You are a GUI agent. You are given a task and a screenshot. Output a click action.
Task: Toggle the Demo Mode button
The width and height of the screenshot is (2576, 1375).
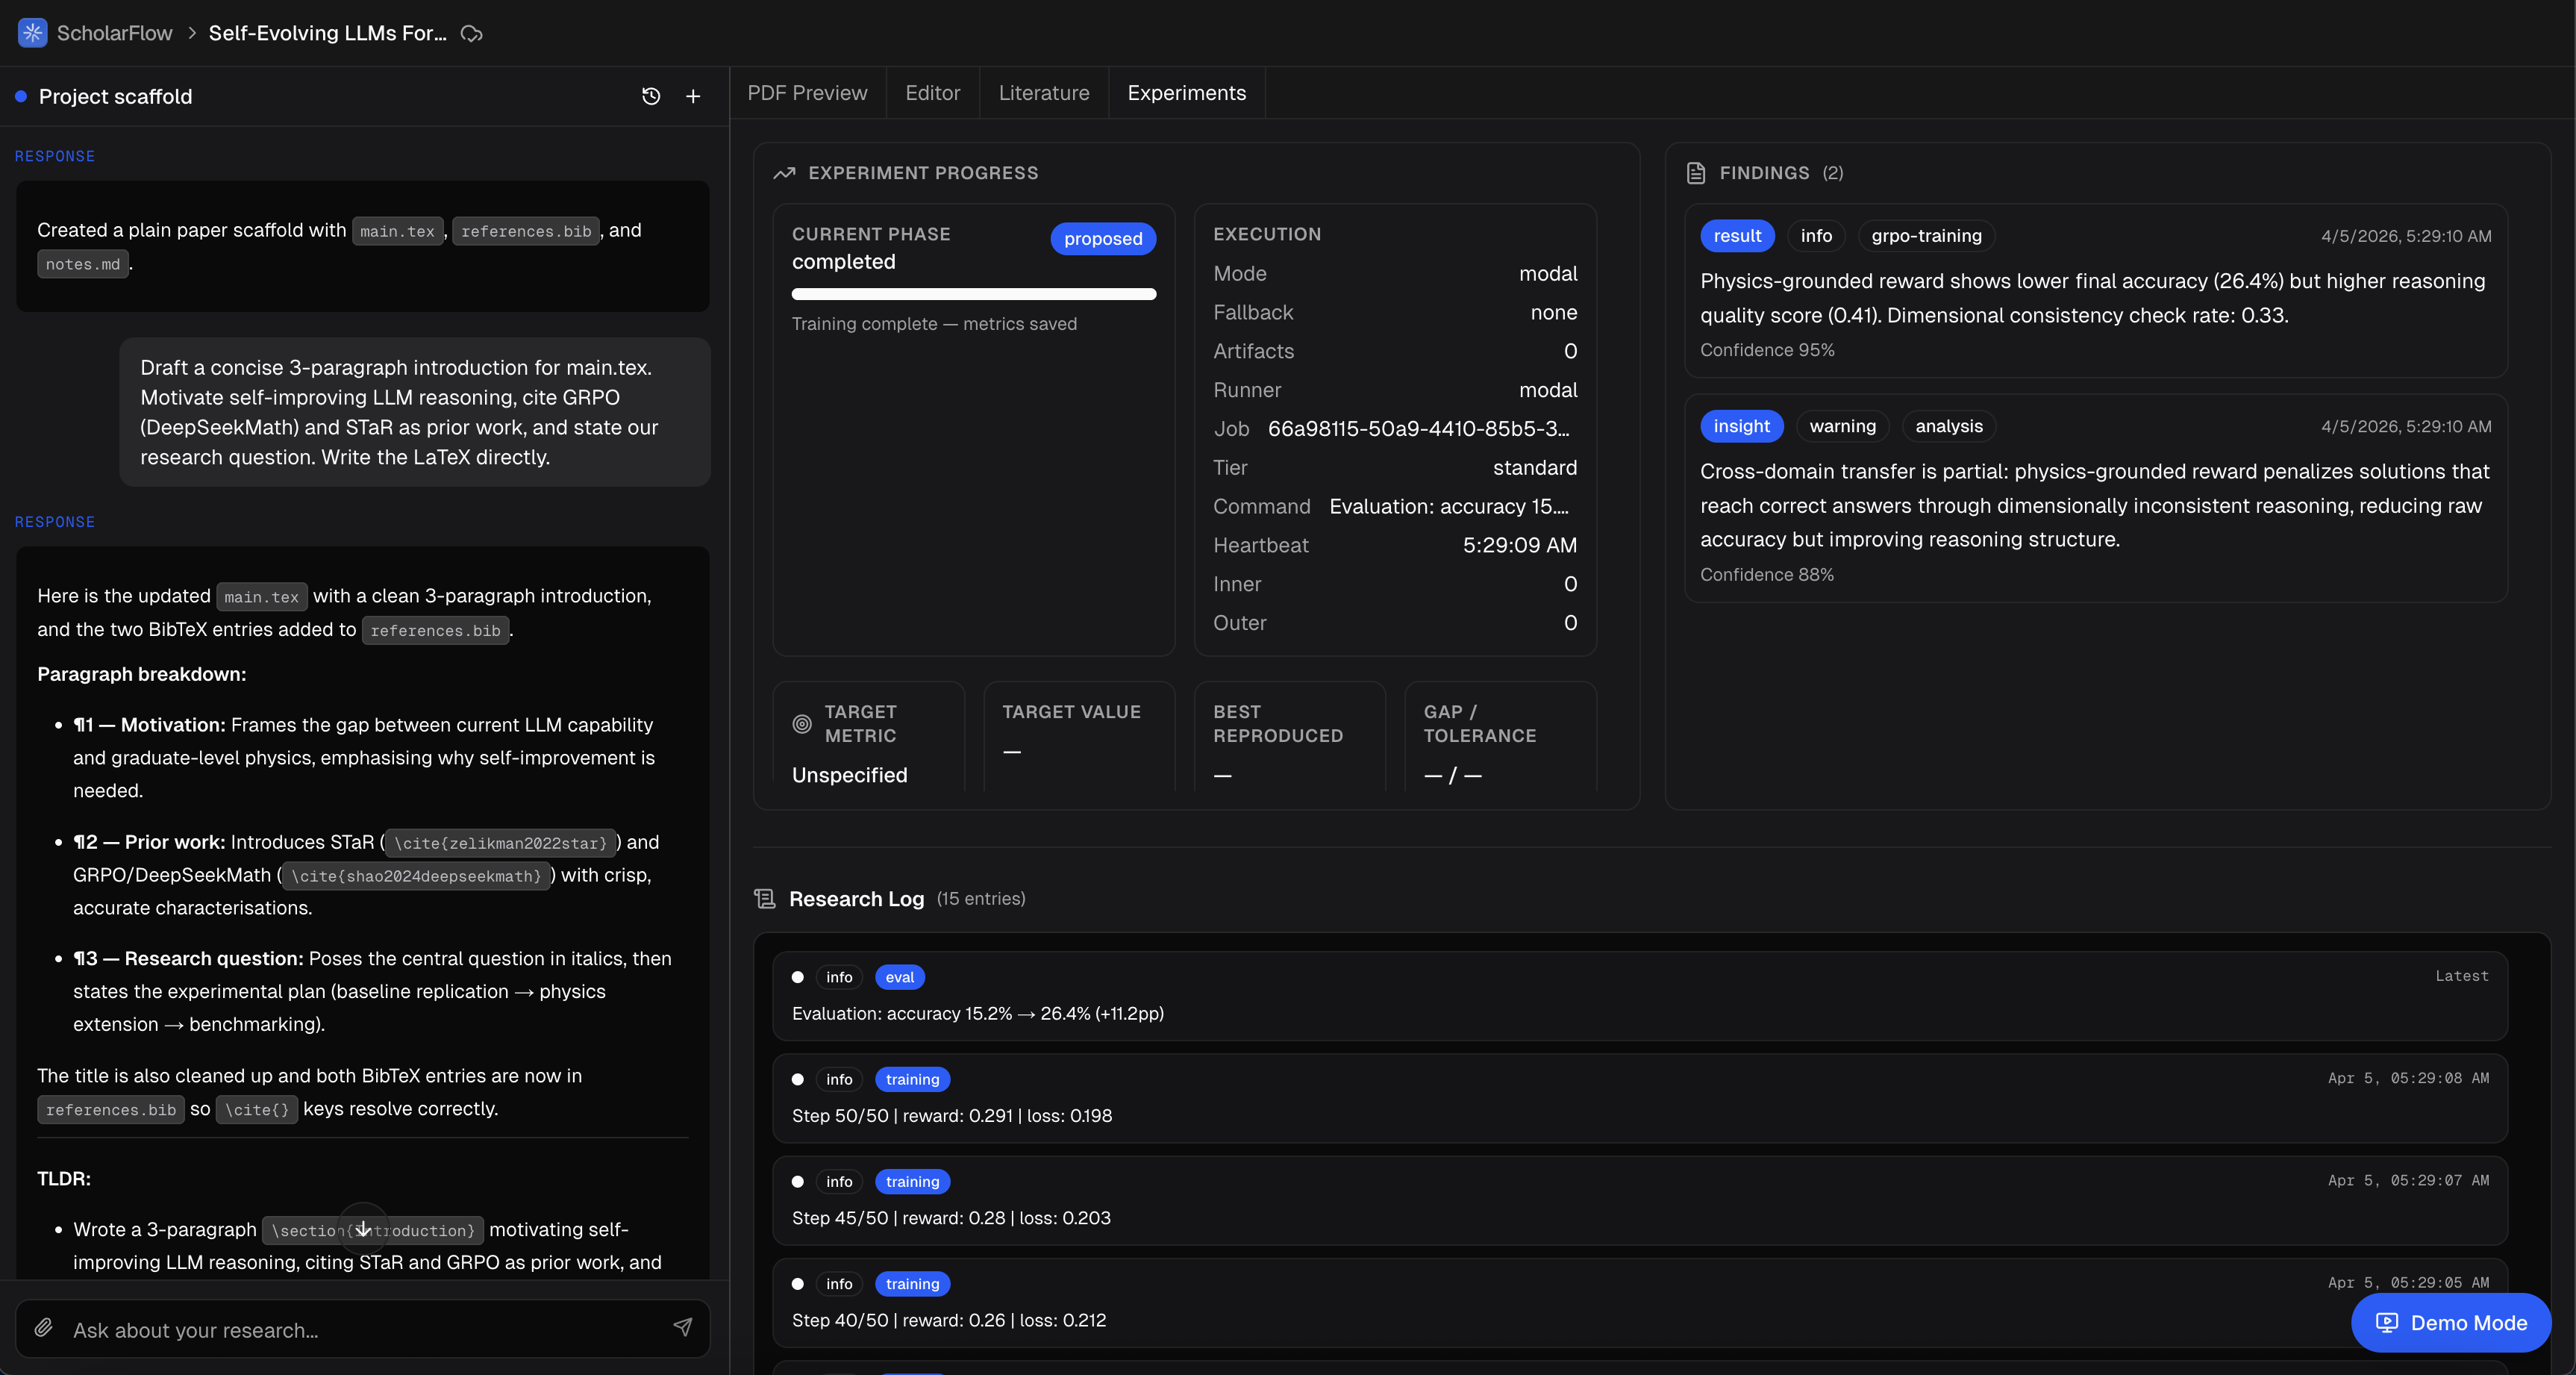[2451, 1323]
